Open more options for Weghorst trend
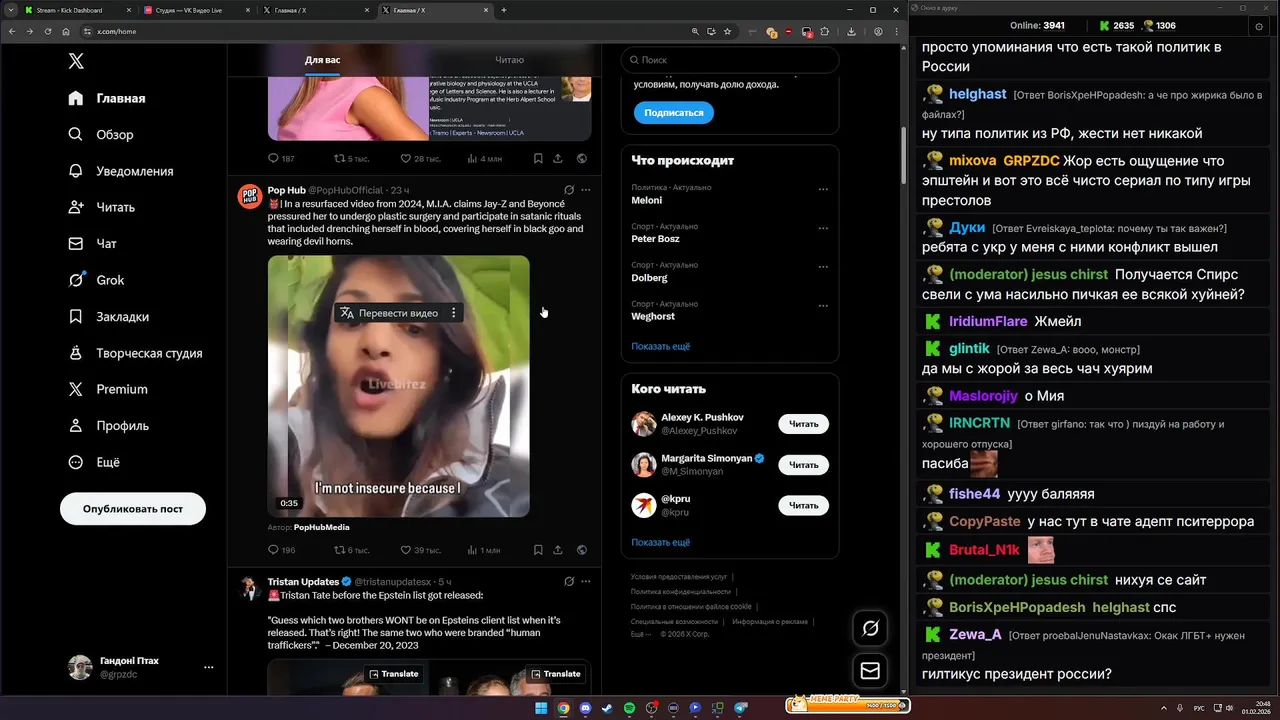Screen dimensions: 1280x720 (823, 306)
